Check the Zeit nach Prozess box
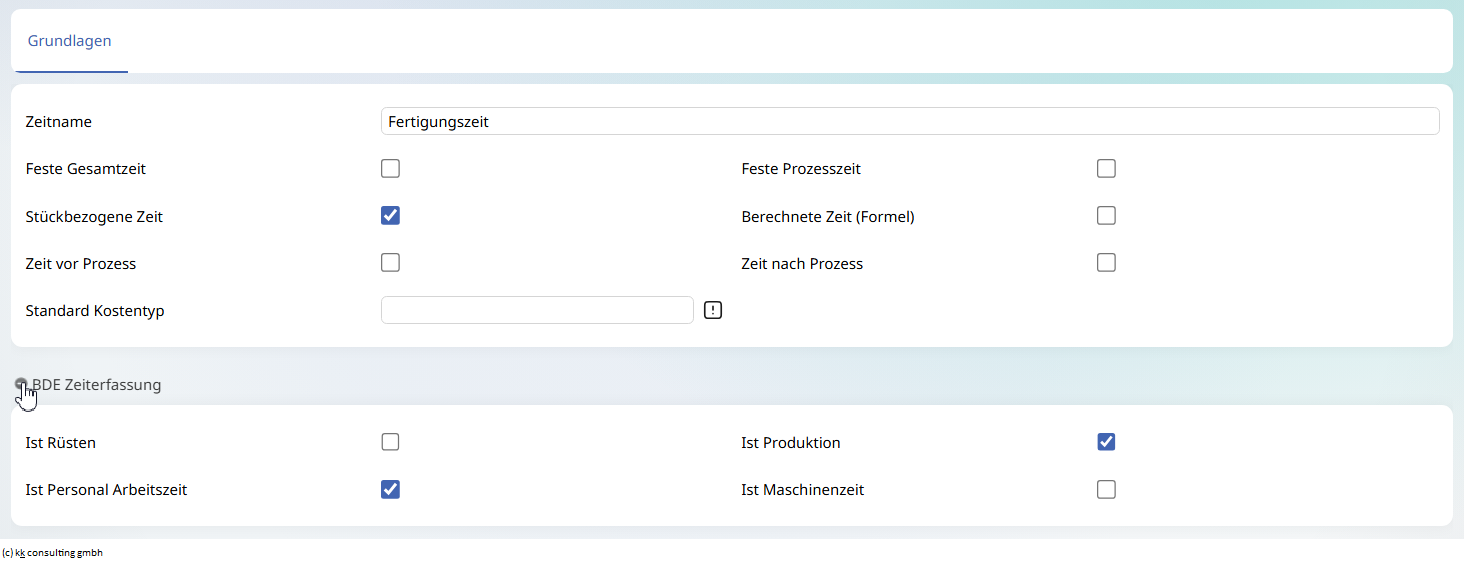The image size is (1464, 565). [x=1106, y=262]
